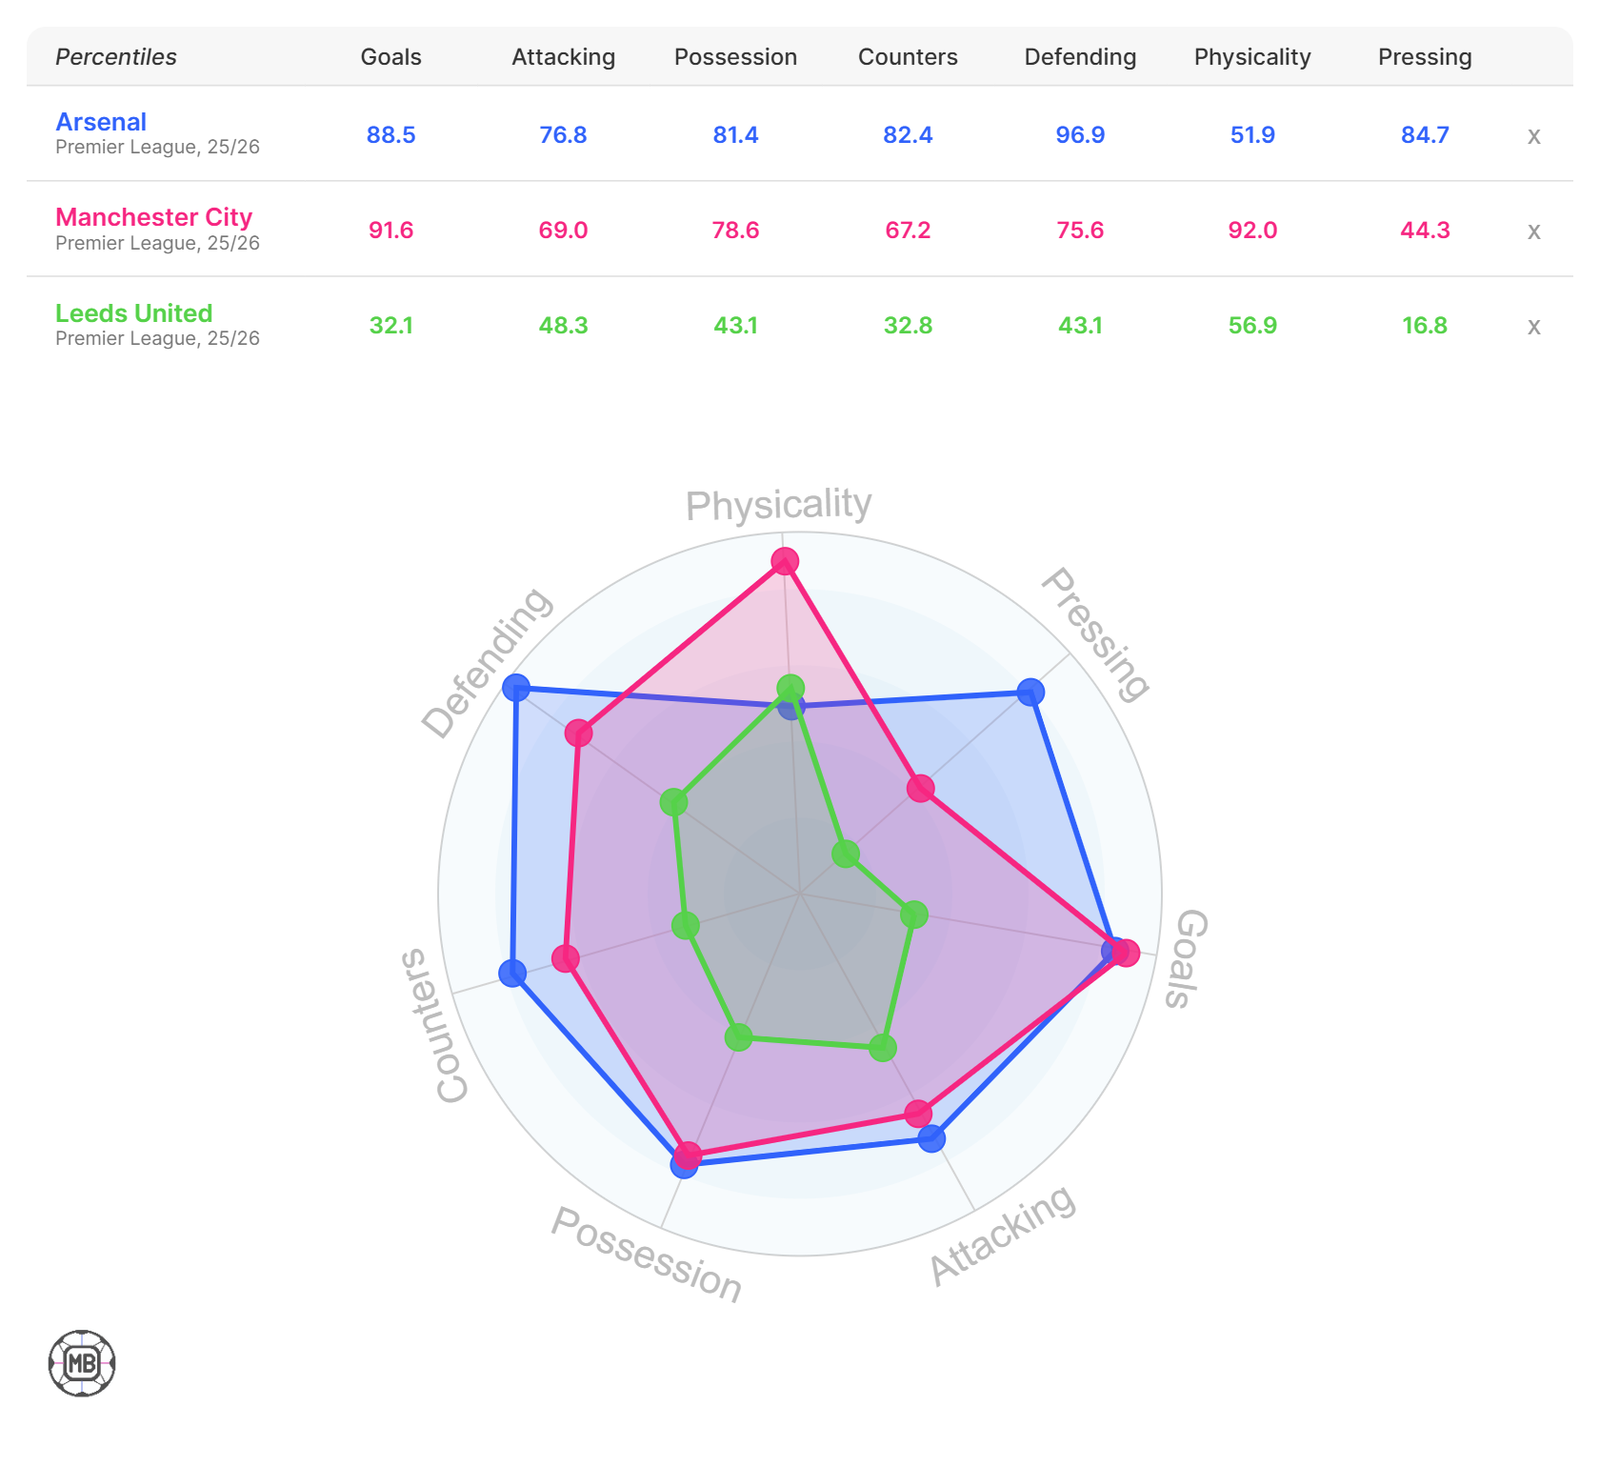Click Leeds United's green Pressing radar point
This screenshot has width=1600, height=1467.
pyautogui.click(x=846, y=854)
